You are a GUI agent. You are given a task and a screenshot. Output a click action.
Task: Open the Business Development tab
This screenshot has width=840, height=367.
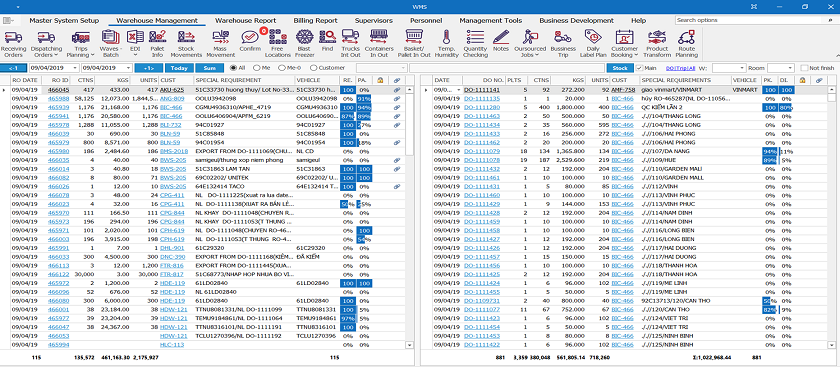pyautogui.click(x=576, y=20)
